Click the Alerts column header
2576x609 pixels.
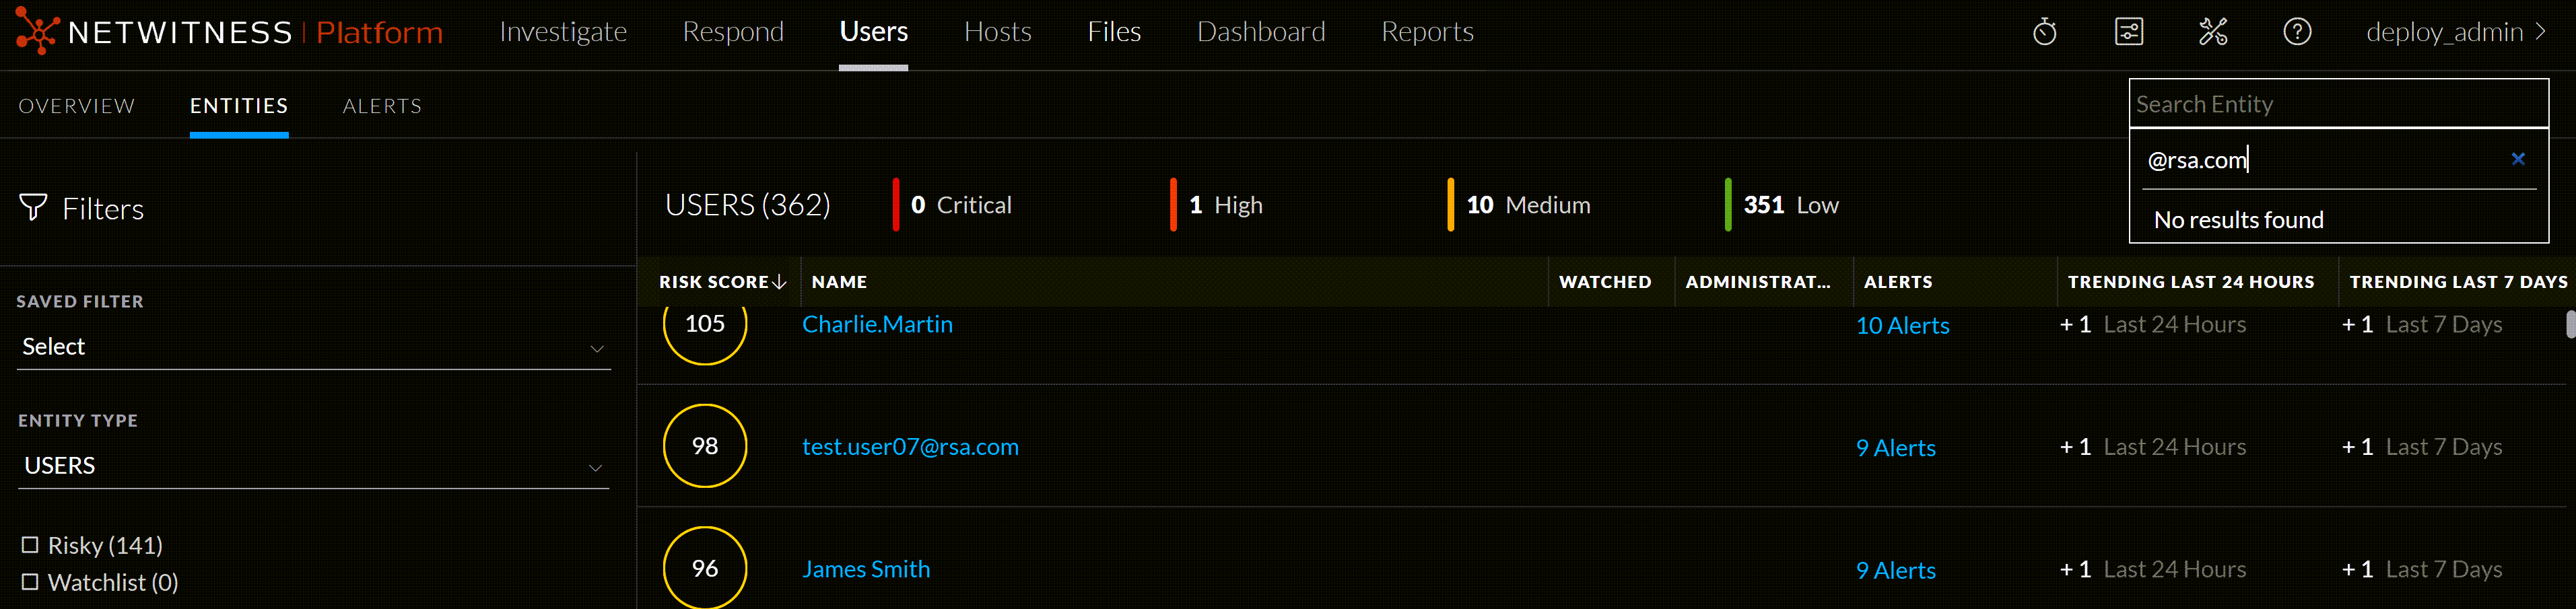1898,282
